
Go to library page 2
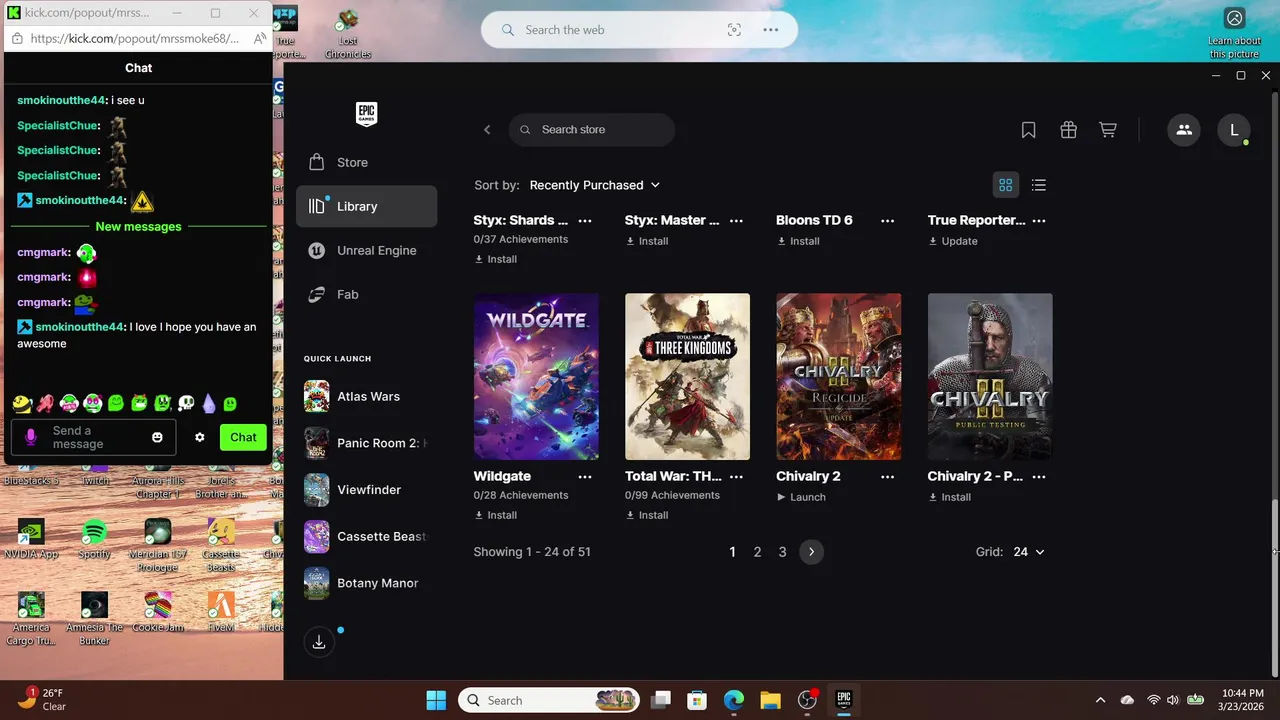(757, 552)
